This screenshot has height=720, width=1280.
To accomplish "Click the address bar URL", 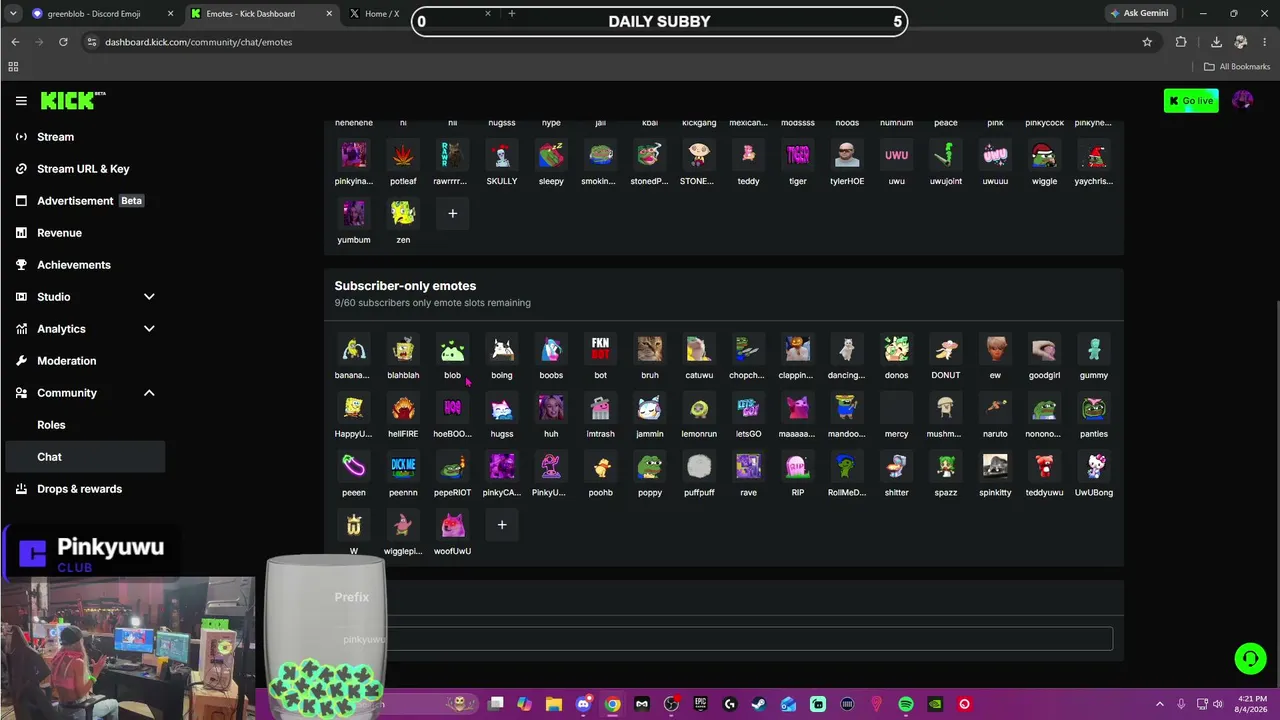I will (x=199, y=42).
